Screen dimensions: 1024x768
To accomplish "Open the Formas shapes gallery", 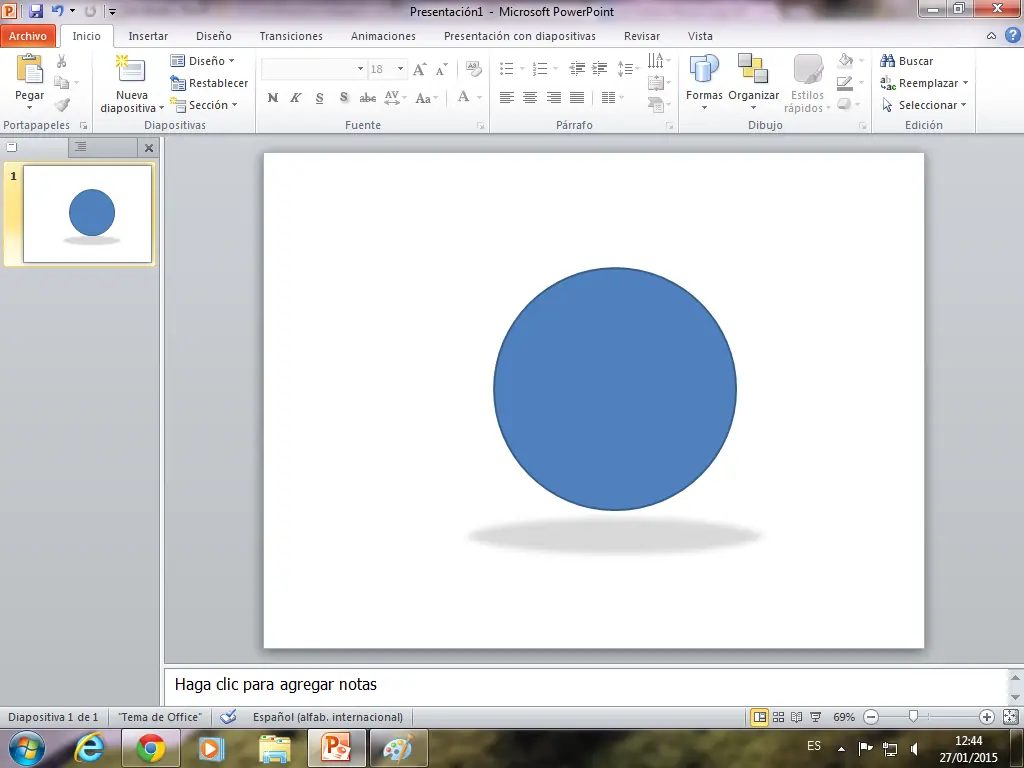I will coord(704,82).
